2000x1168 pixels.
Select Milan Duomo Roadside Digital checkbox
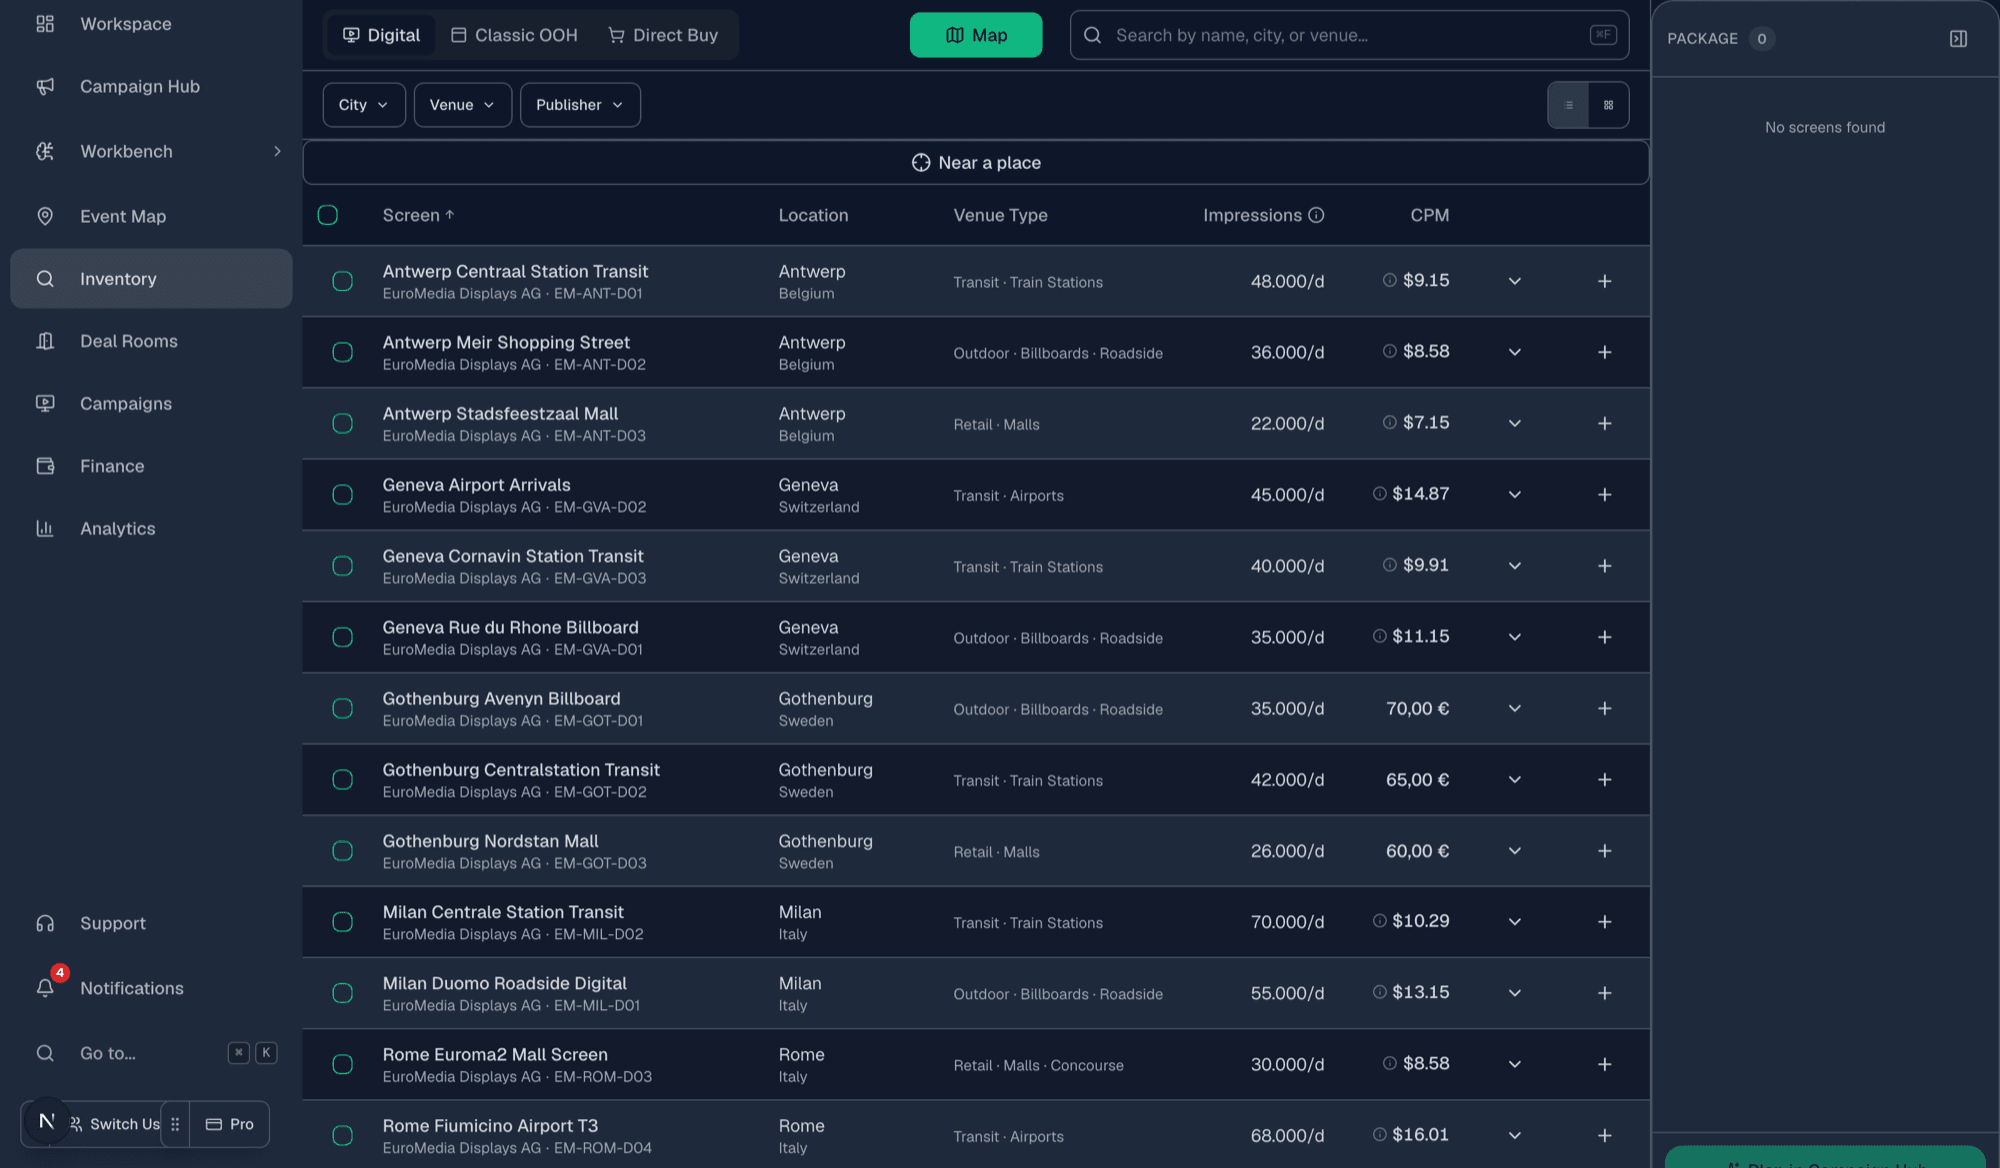pos(342,993)
